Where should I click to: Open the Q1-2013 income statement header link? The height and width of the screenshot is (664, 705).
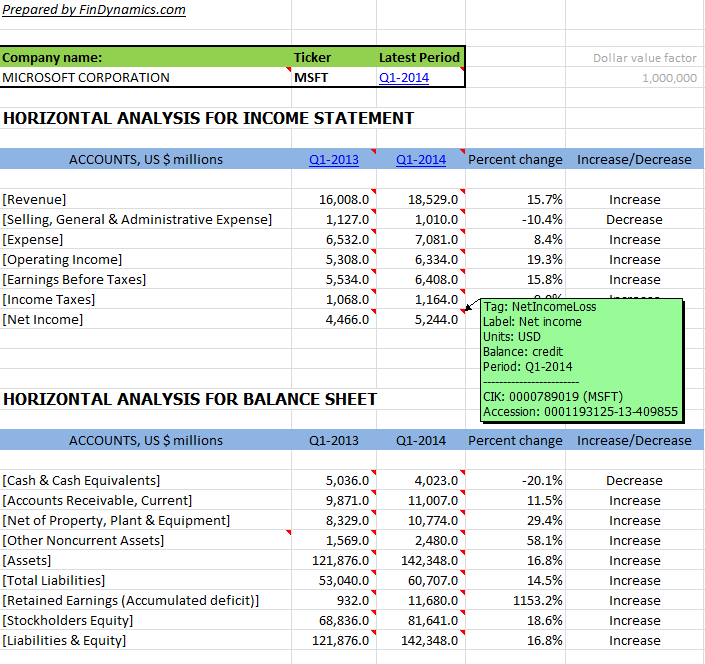pyautogui.click(x=334, y=160)
